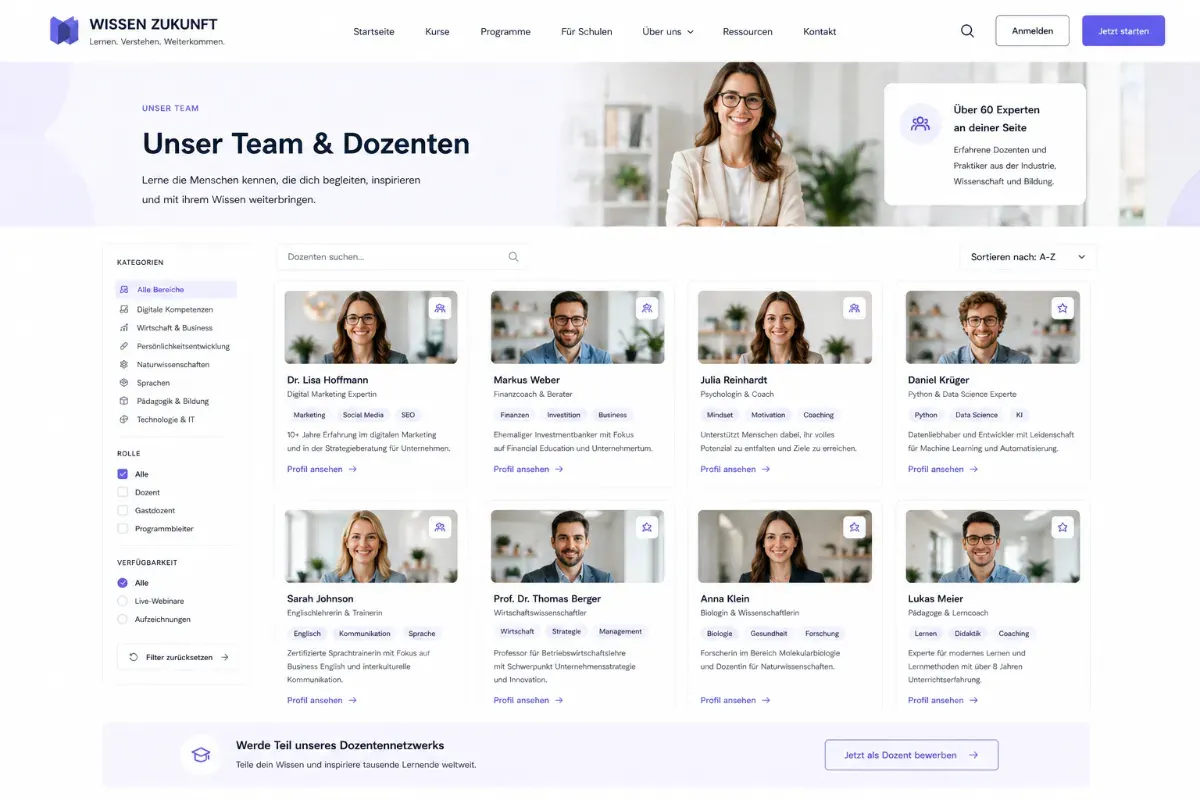Click the Pädagogik & Bildung category icon

point(124,401)
